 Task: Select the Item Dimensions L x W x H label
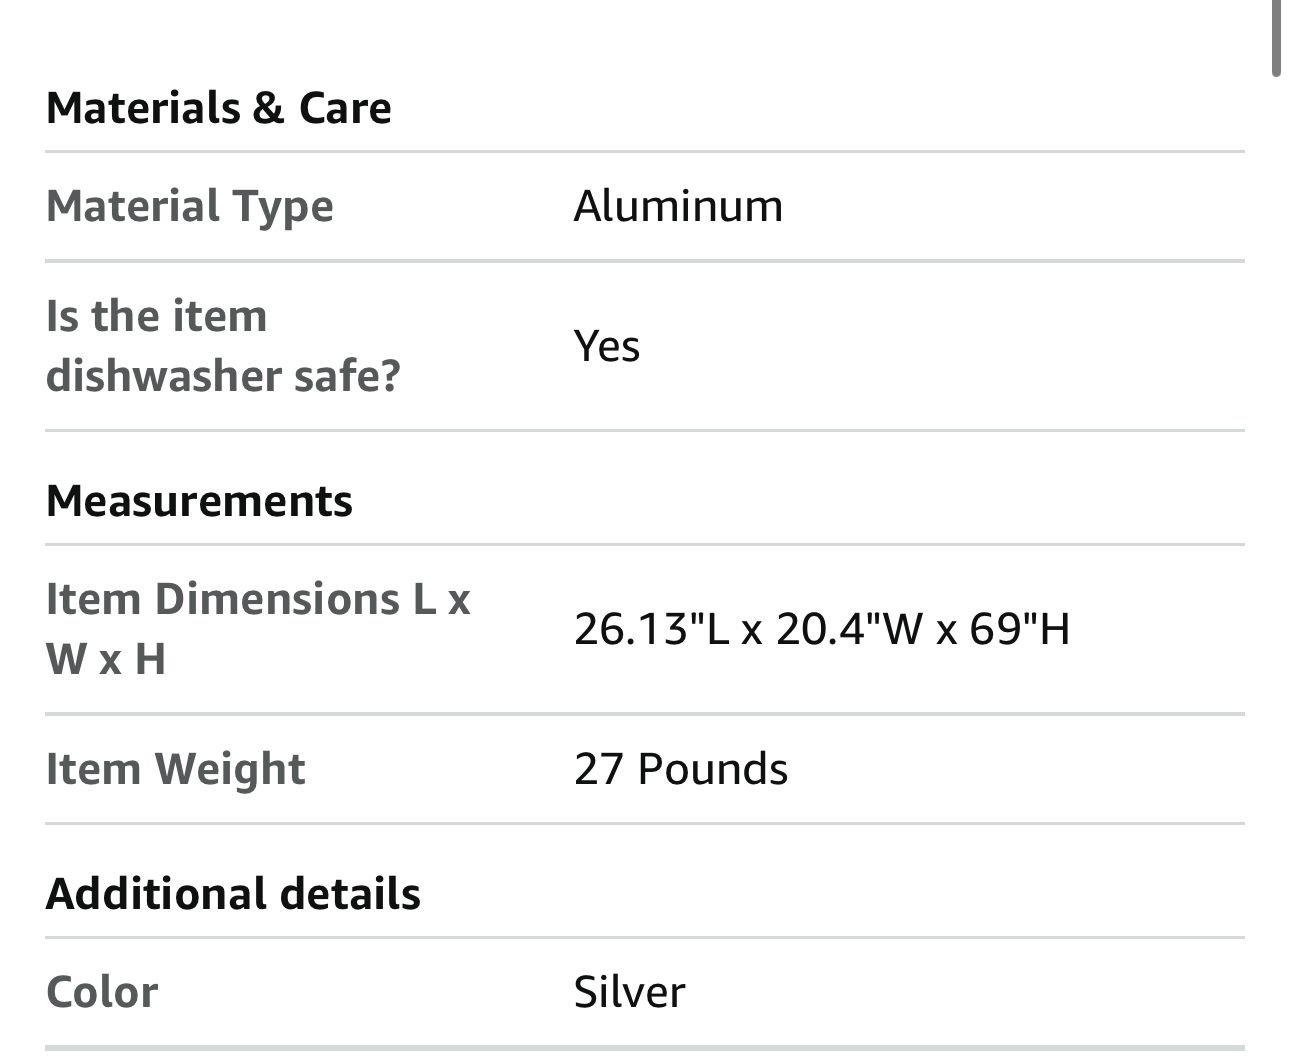(x=257, y=629)
